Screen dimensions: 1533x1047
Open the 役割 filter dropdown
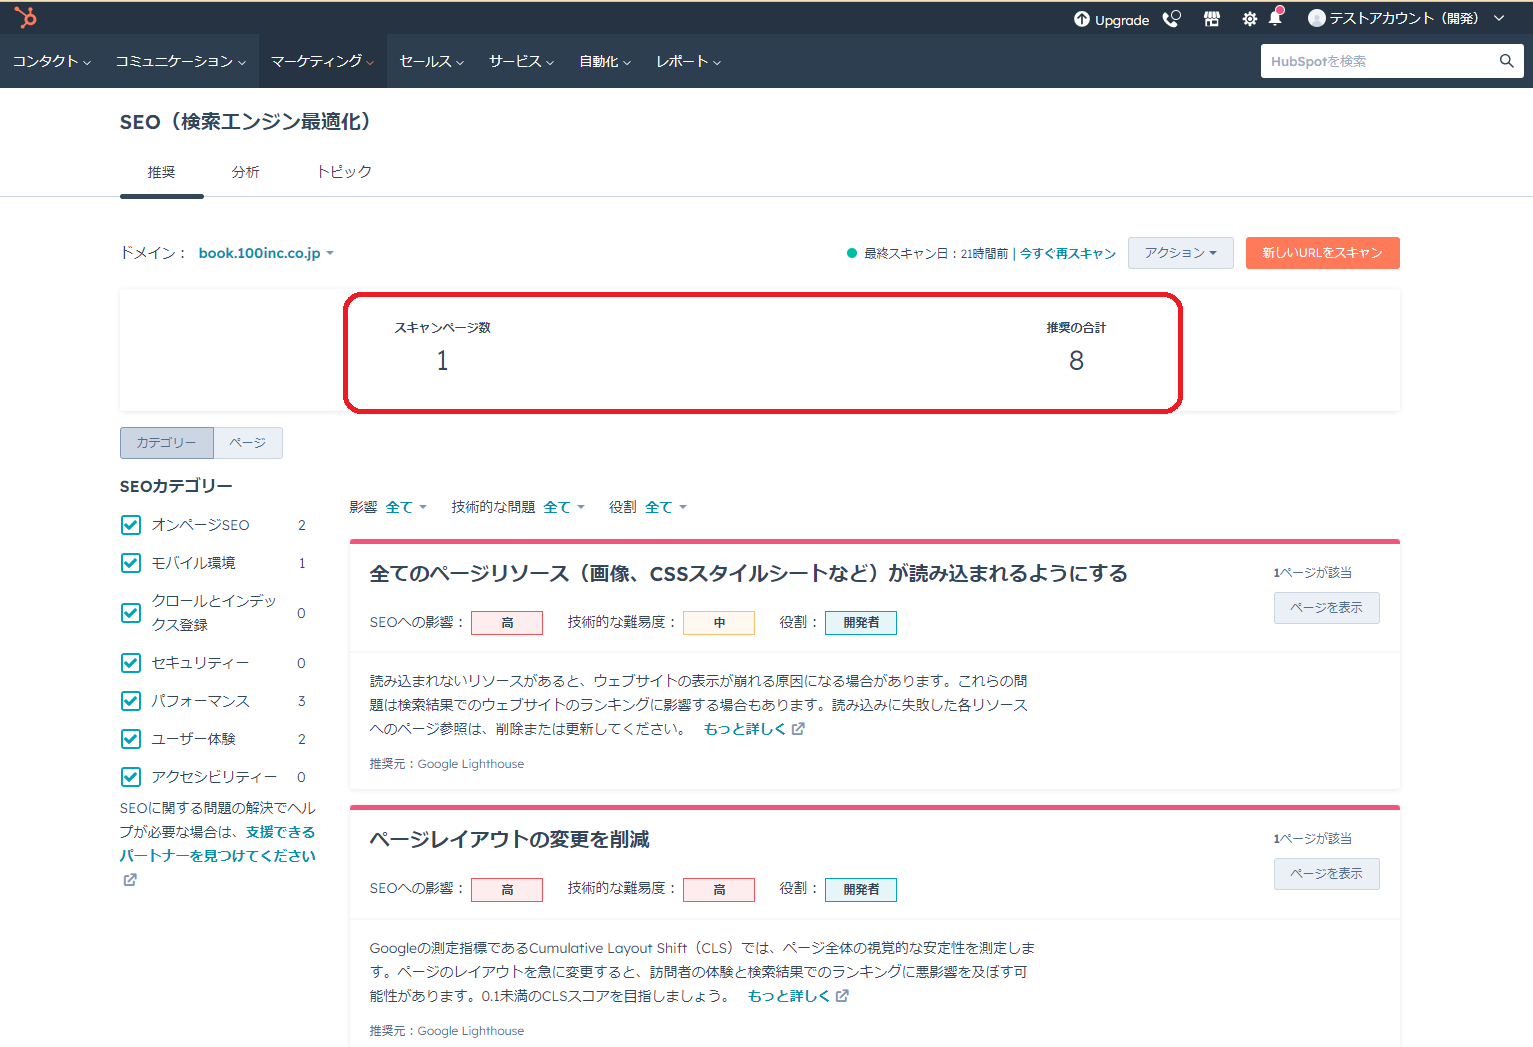point(666,507)
